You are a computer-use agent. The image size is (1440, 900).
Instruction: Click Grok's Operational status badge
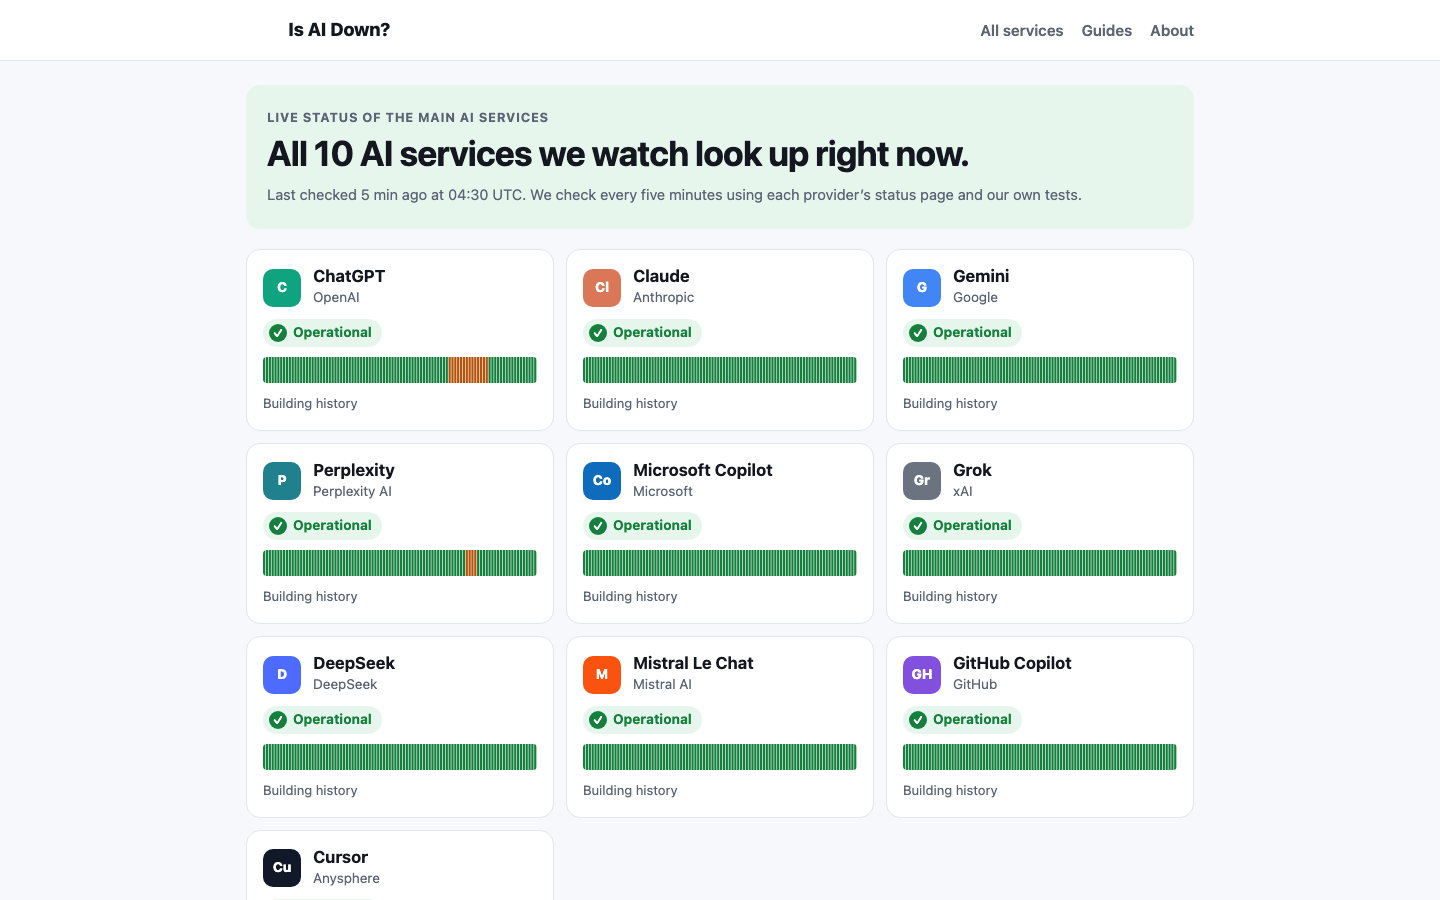962,526
